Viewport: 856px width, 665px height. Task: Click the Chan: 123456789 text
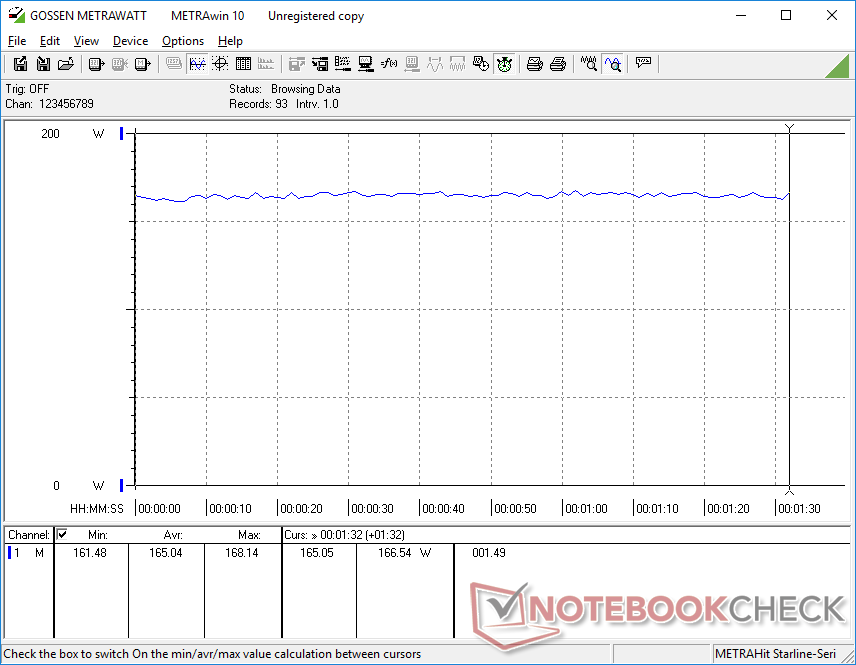(x=50, y=104)
